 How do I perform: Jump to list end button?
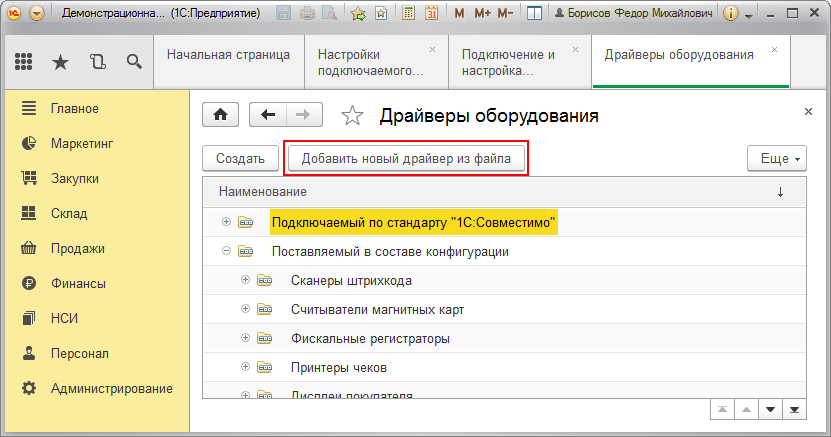[x=794, y=409]
